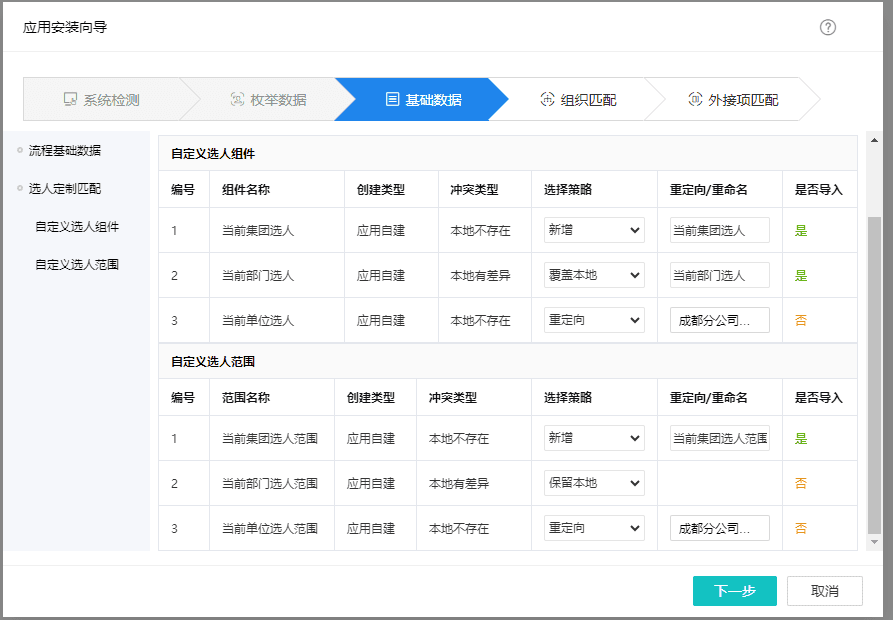Open strategy dropdown for 当前部门选人 component
Screen dimensions: 893x620
pos(594,275)
